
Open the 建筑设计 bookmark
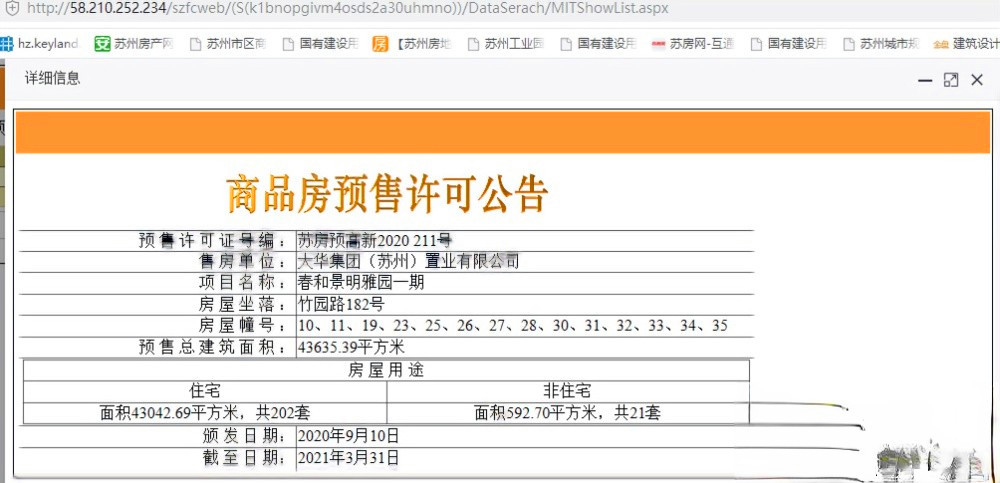point(966,44)
